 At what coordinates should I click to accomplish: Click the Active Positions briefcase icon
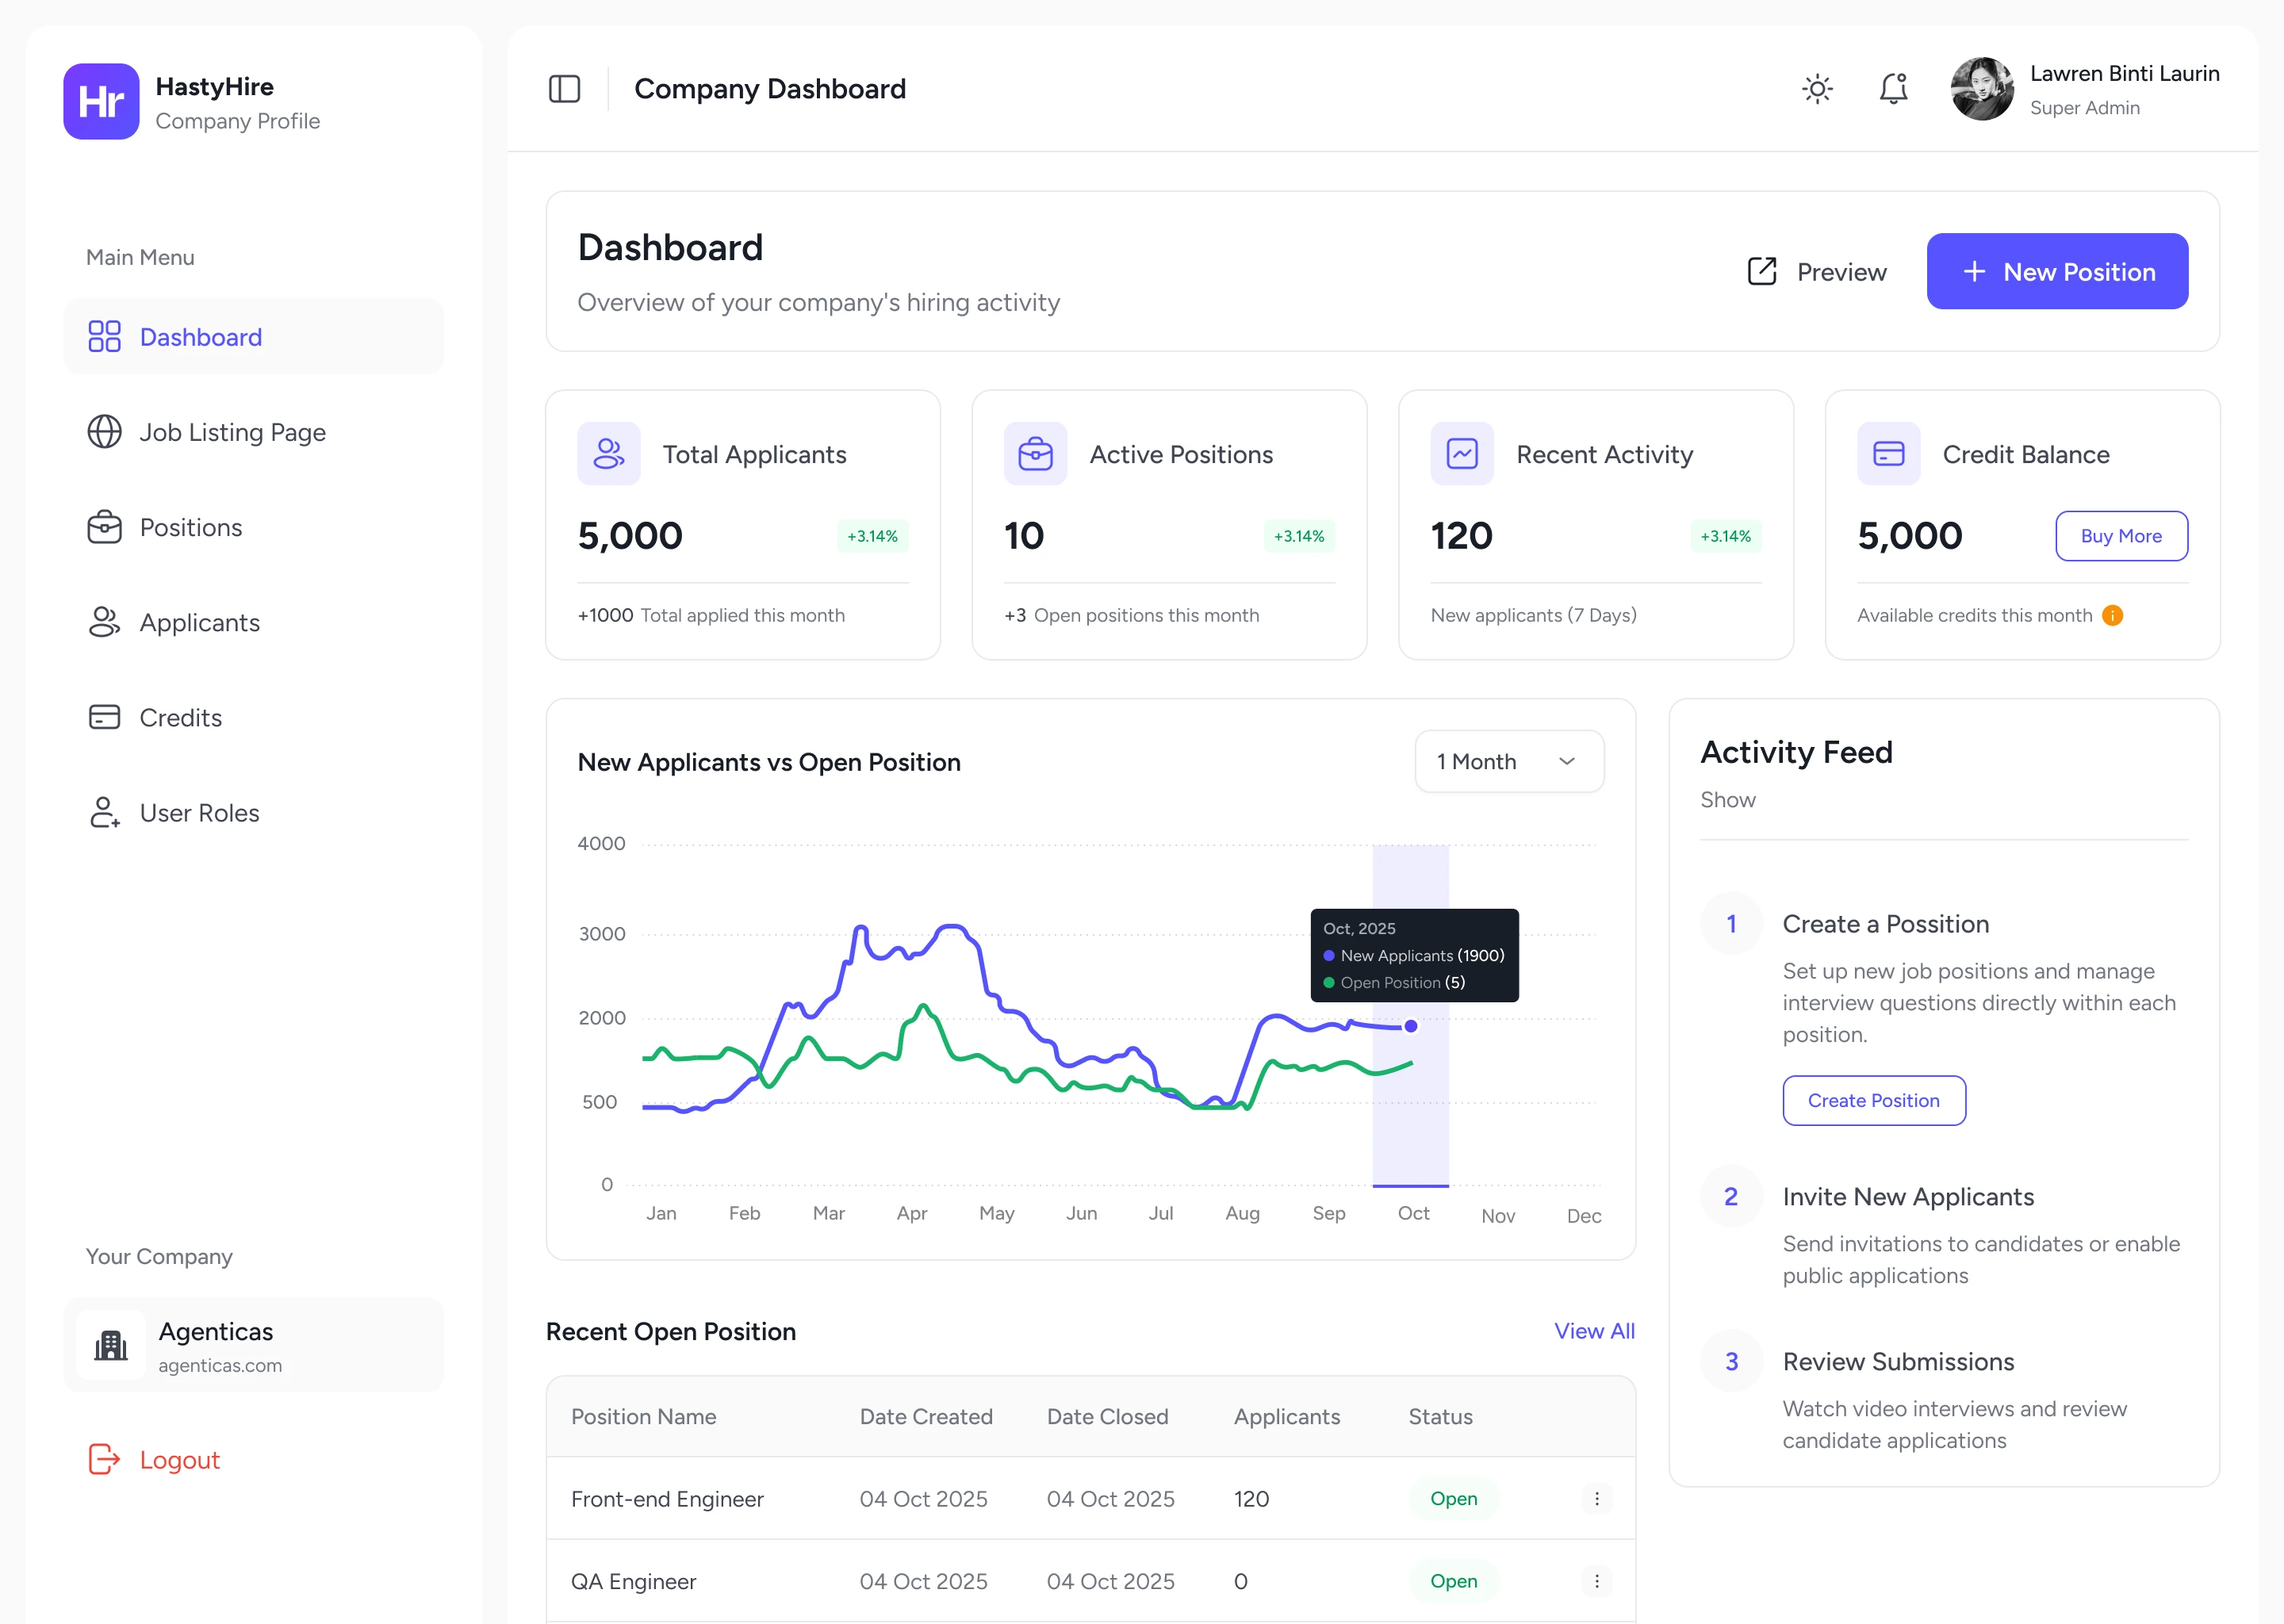tap(1035, 454)
